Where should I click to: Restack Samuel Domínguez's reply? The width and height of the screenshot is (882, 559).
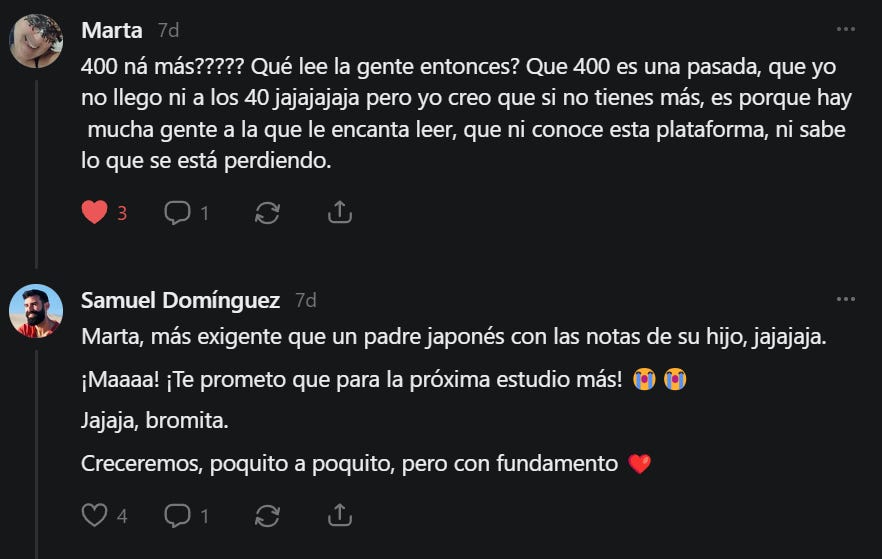[267, 516]
